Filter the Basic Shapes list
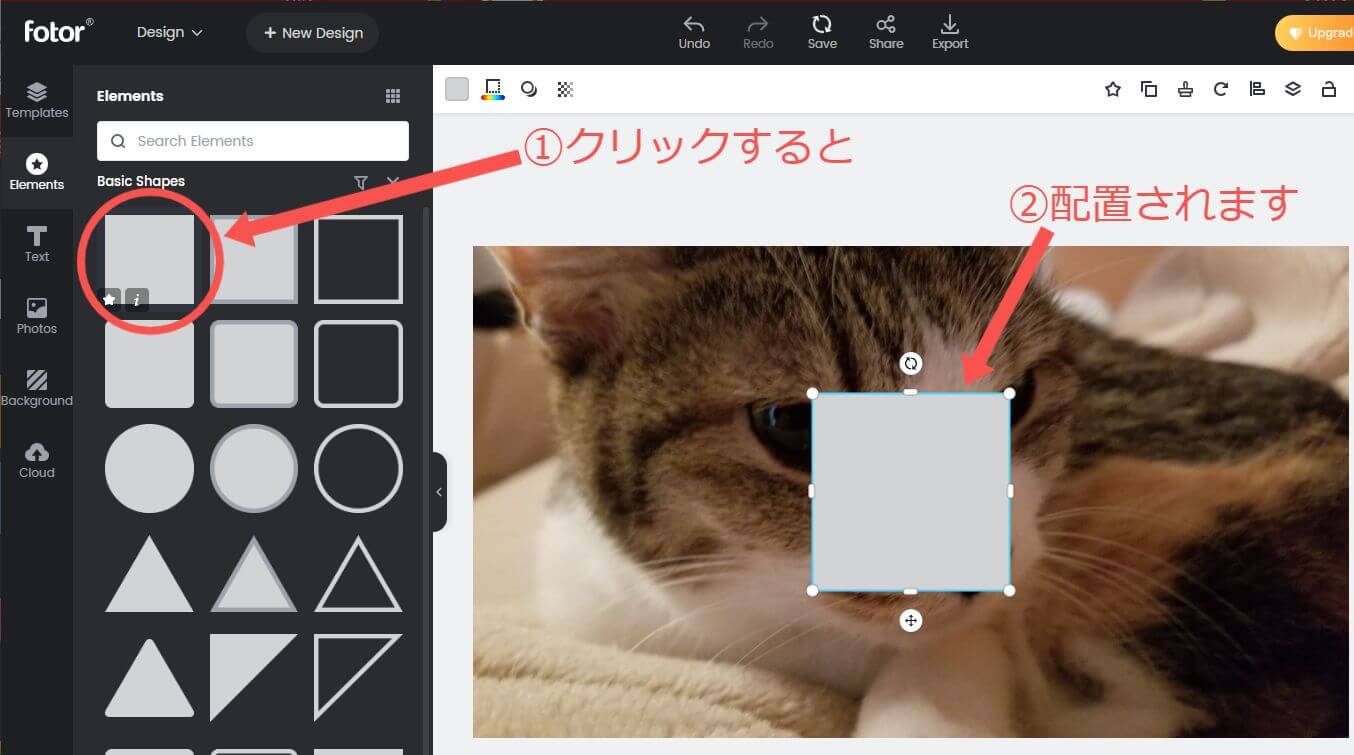Screen dimensions: 1354x755 tap(361, 182)
